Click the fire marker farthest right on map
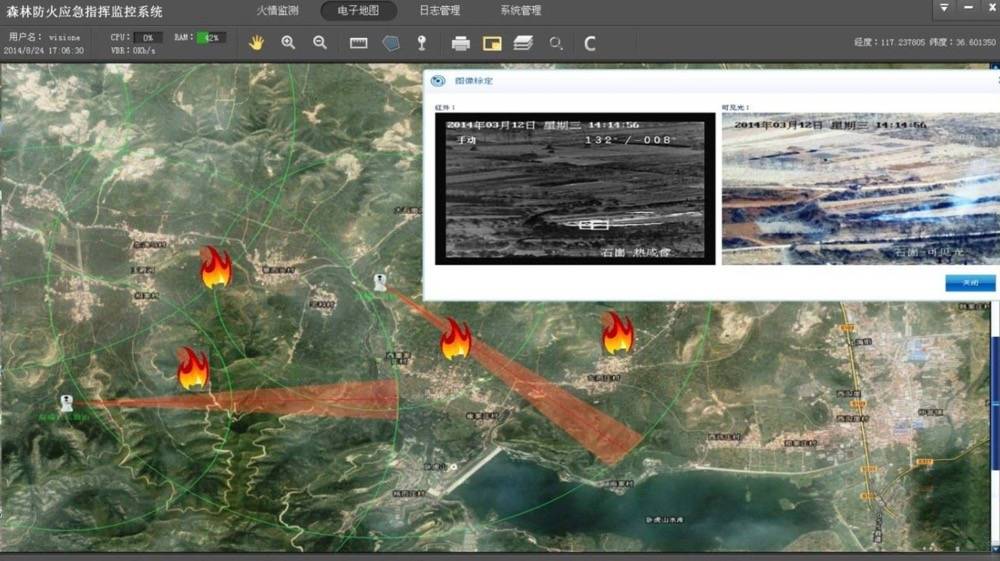Image resolution: width=1000 pixels, height=561 pixels. click(617, 332)
